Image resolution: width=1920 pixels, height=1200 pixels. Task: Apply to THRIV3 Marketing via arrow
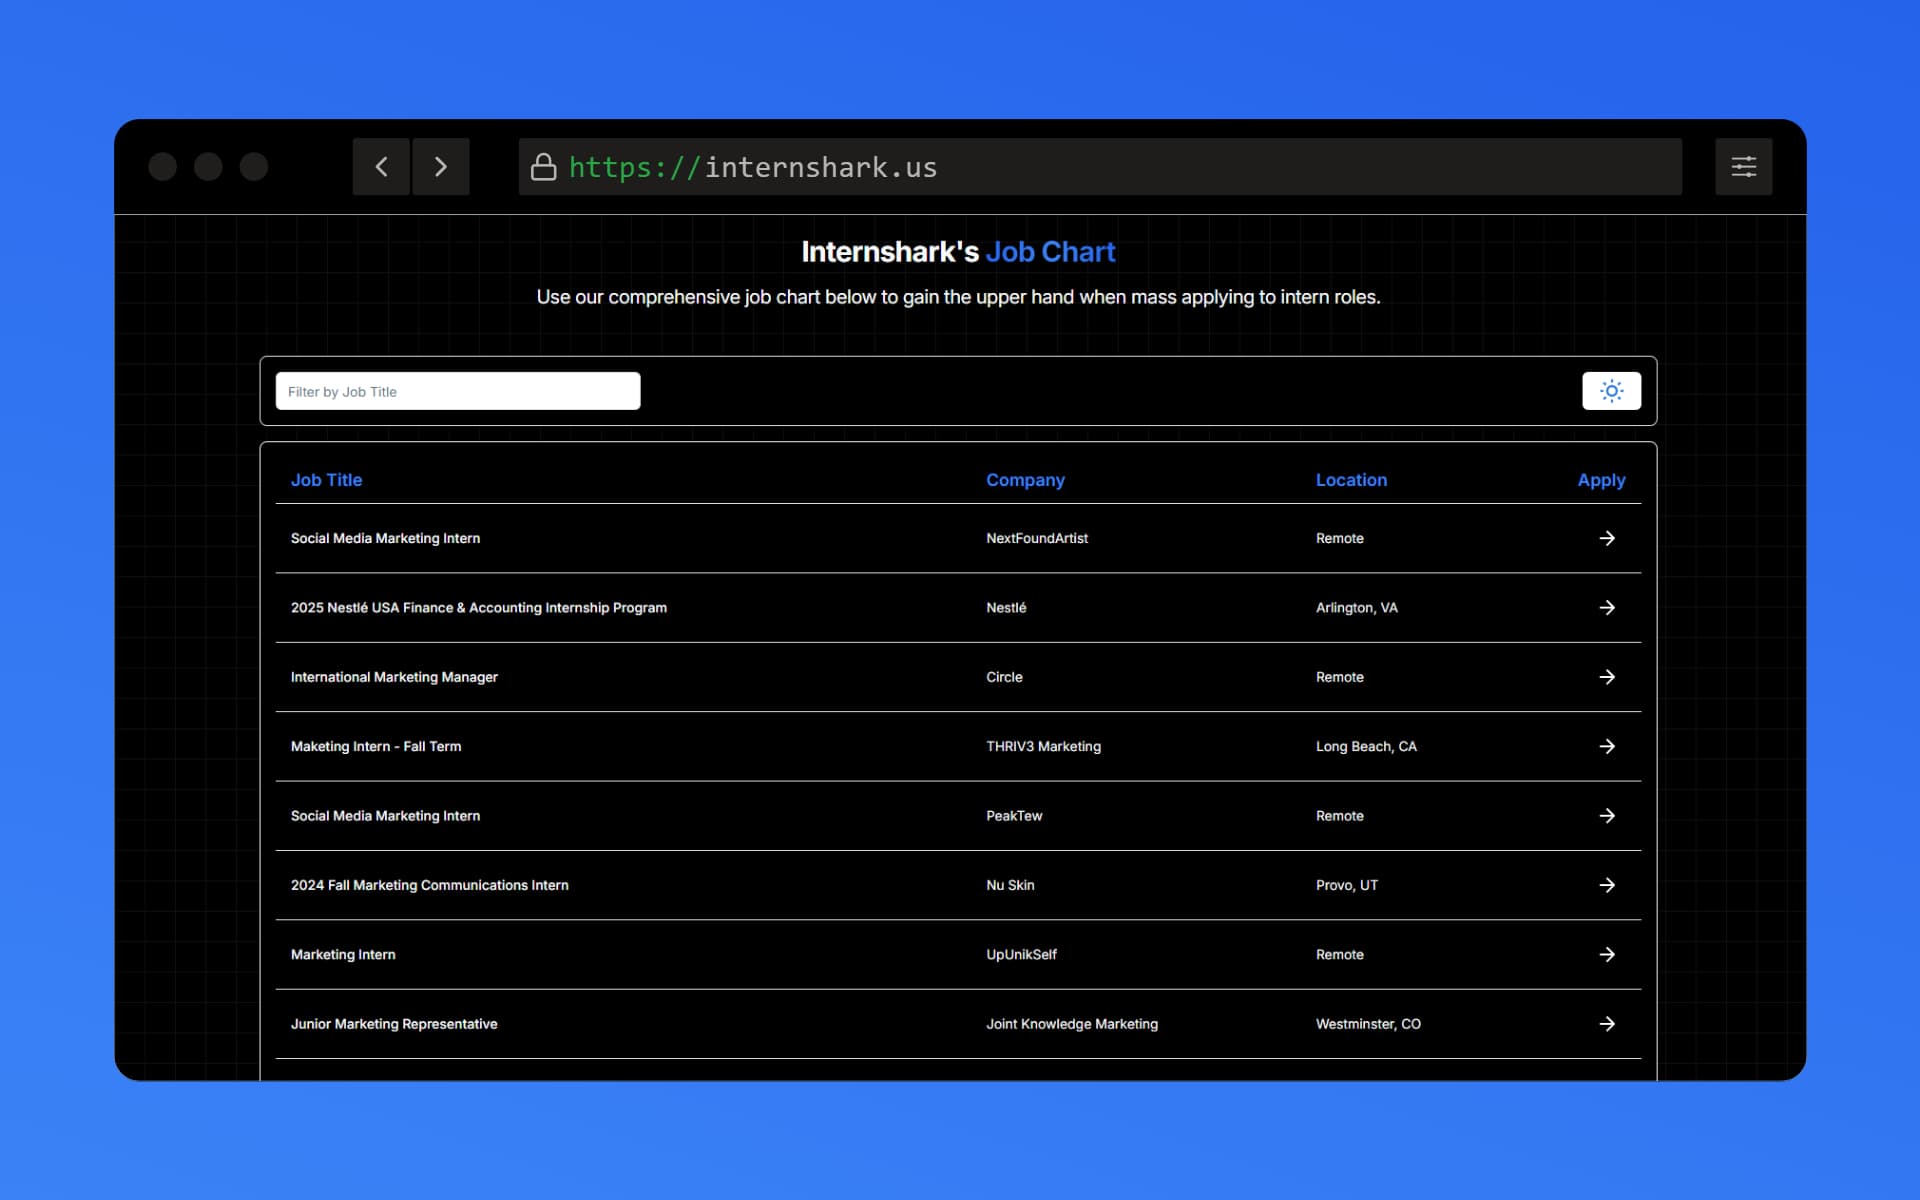(1606, 746)
